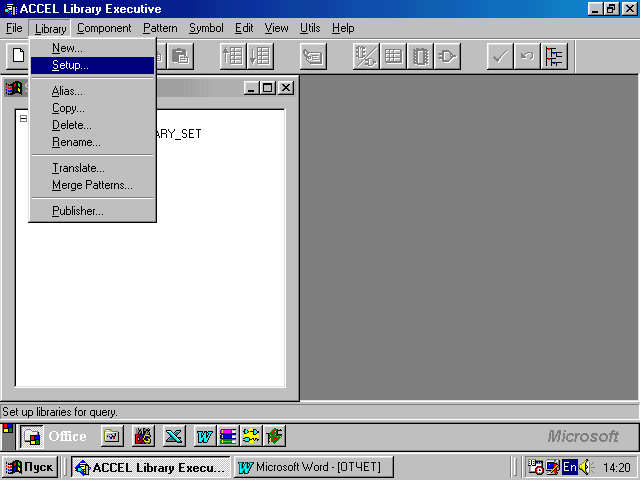Open the pins spreadsheet table icon

(x=393, y=56)
